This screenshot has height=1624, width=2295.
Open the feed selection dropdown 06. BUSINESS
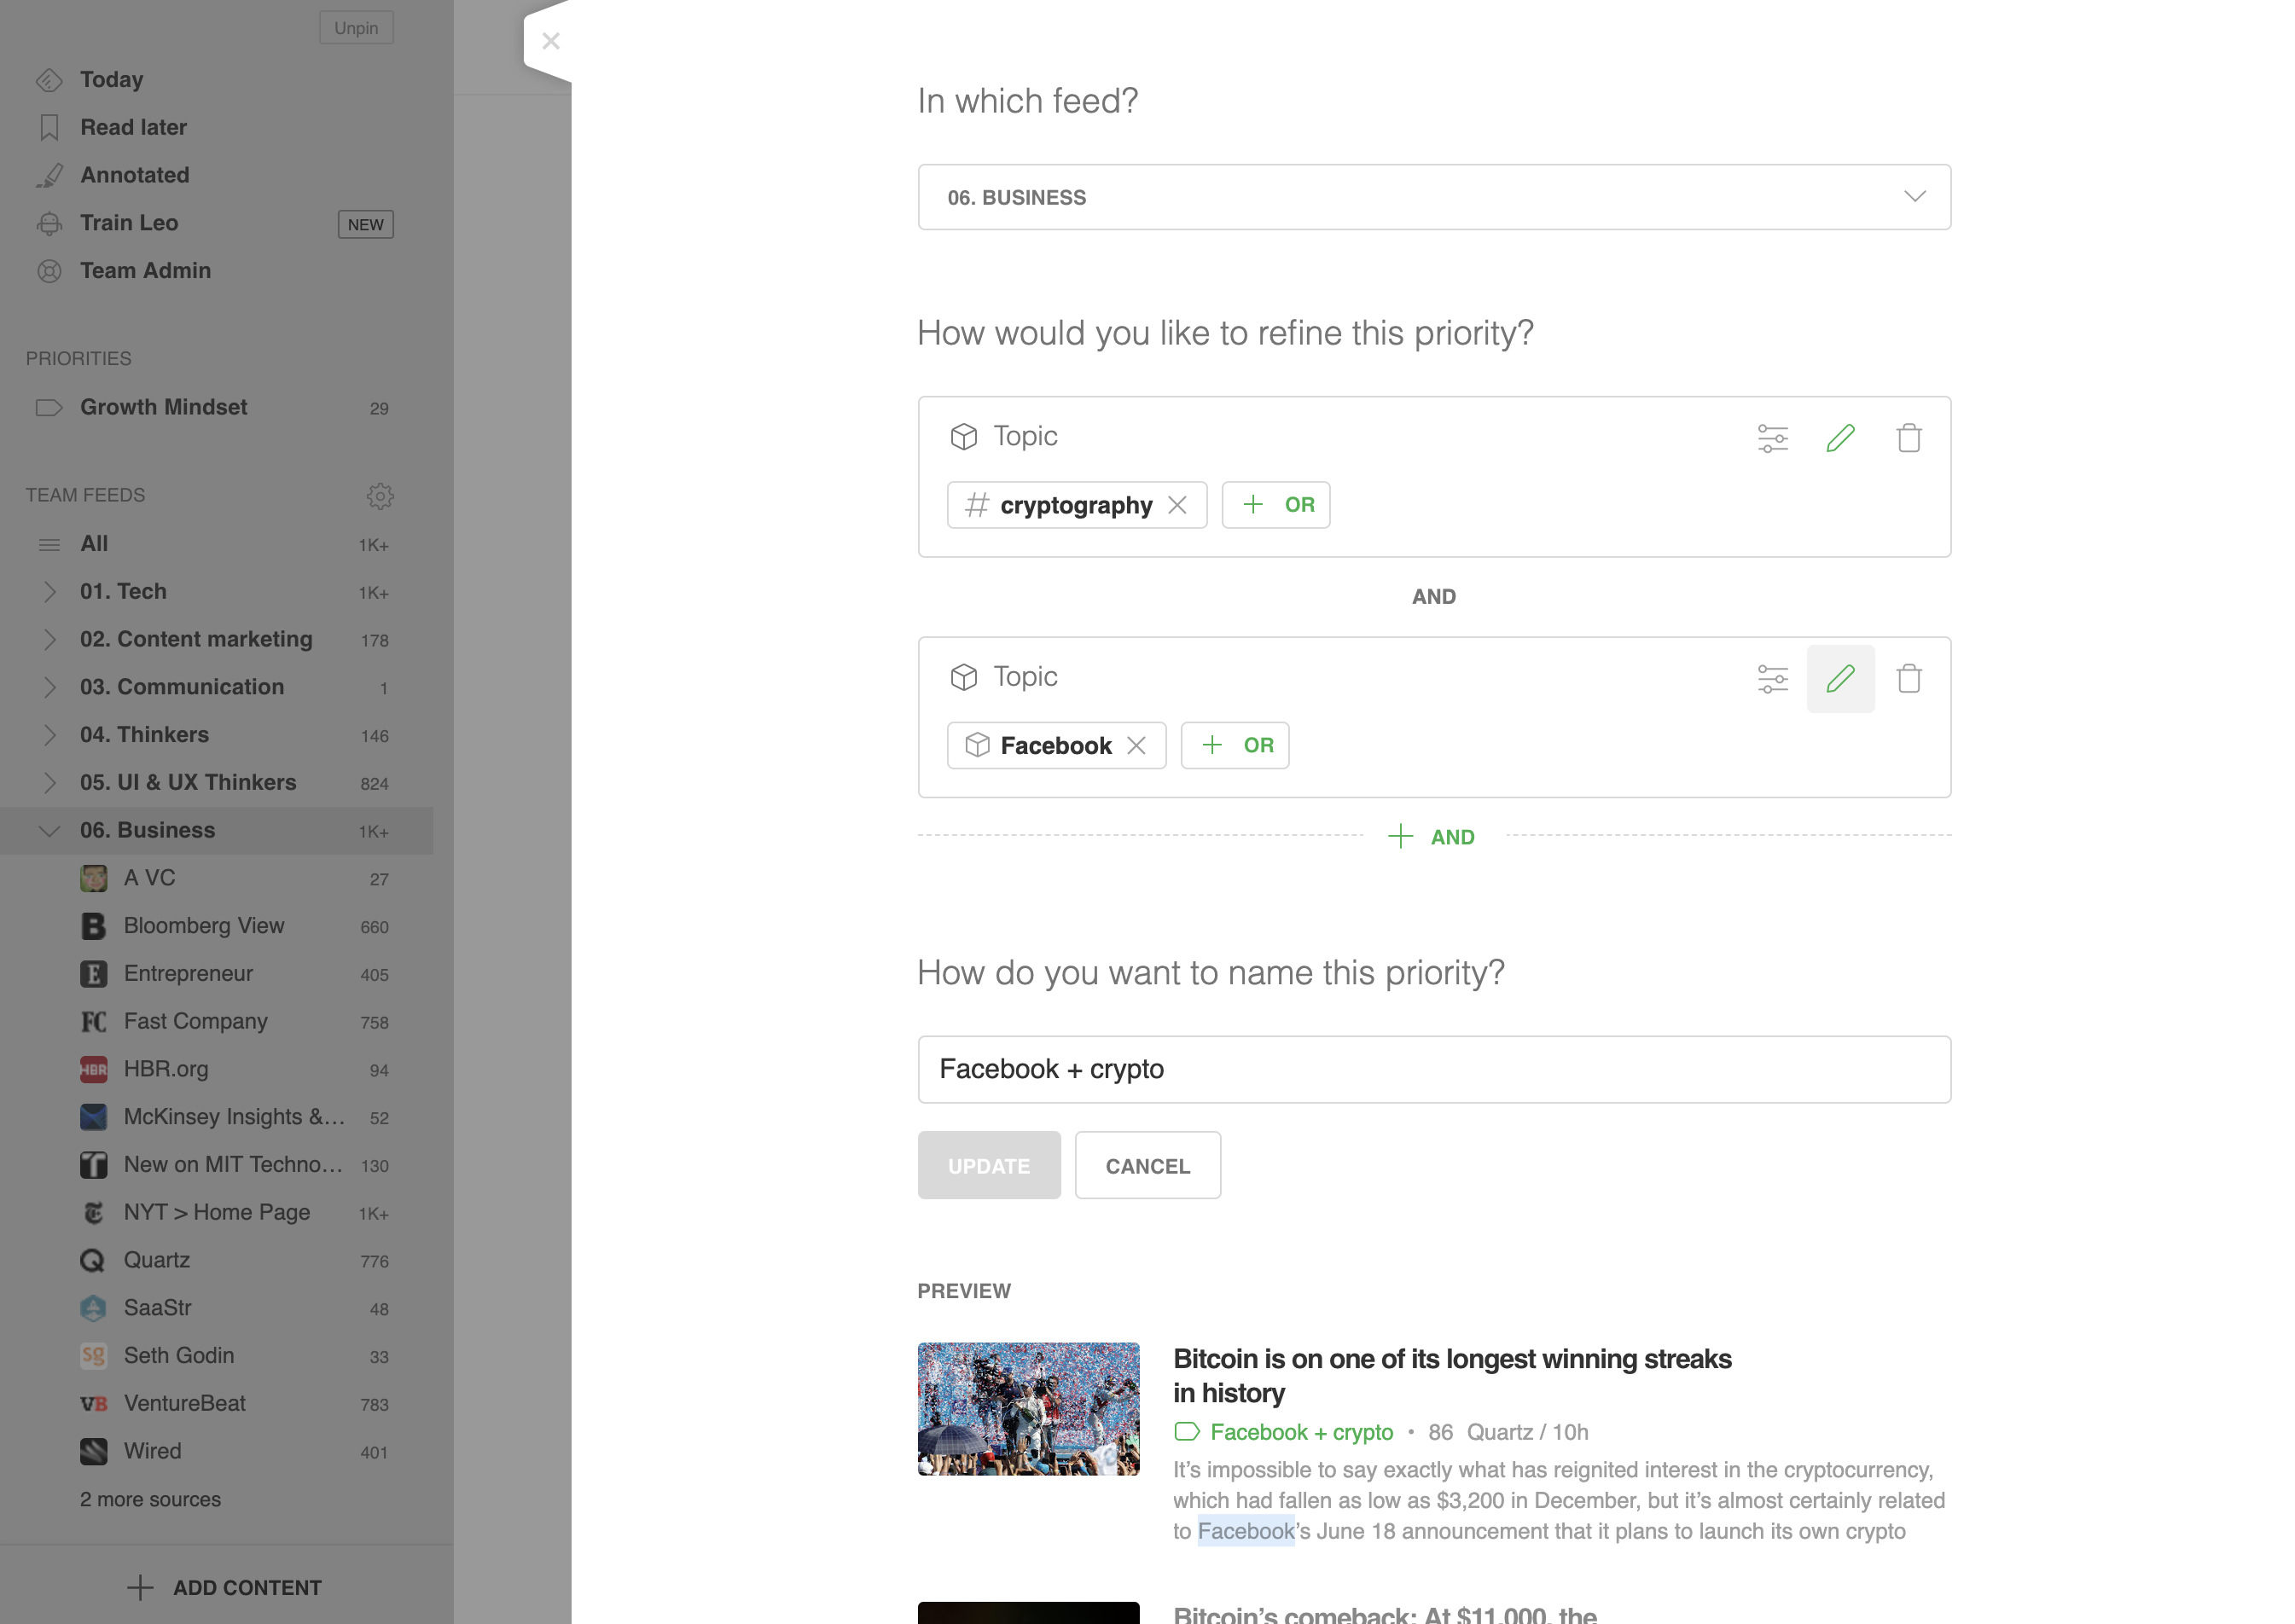click(x=1433, y=197)
